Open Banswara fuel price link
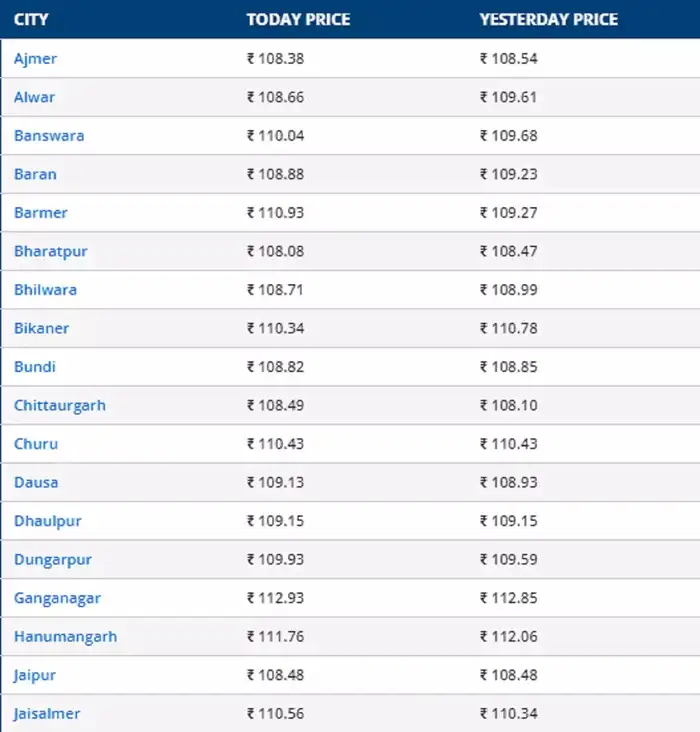 coord(49,136)
